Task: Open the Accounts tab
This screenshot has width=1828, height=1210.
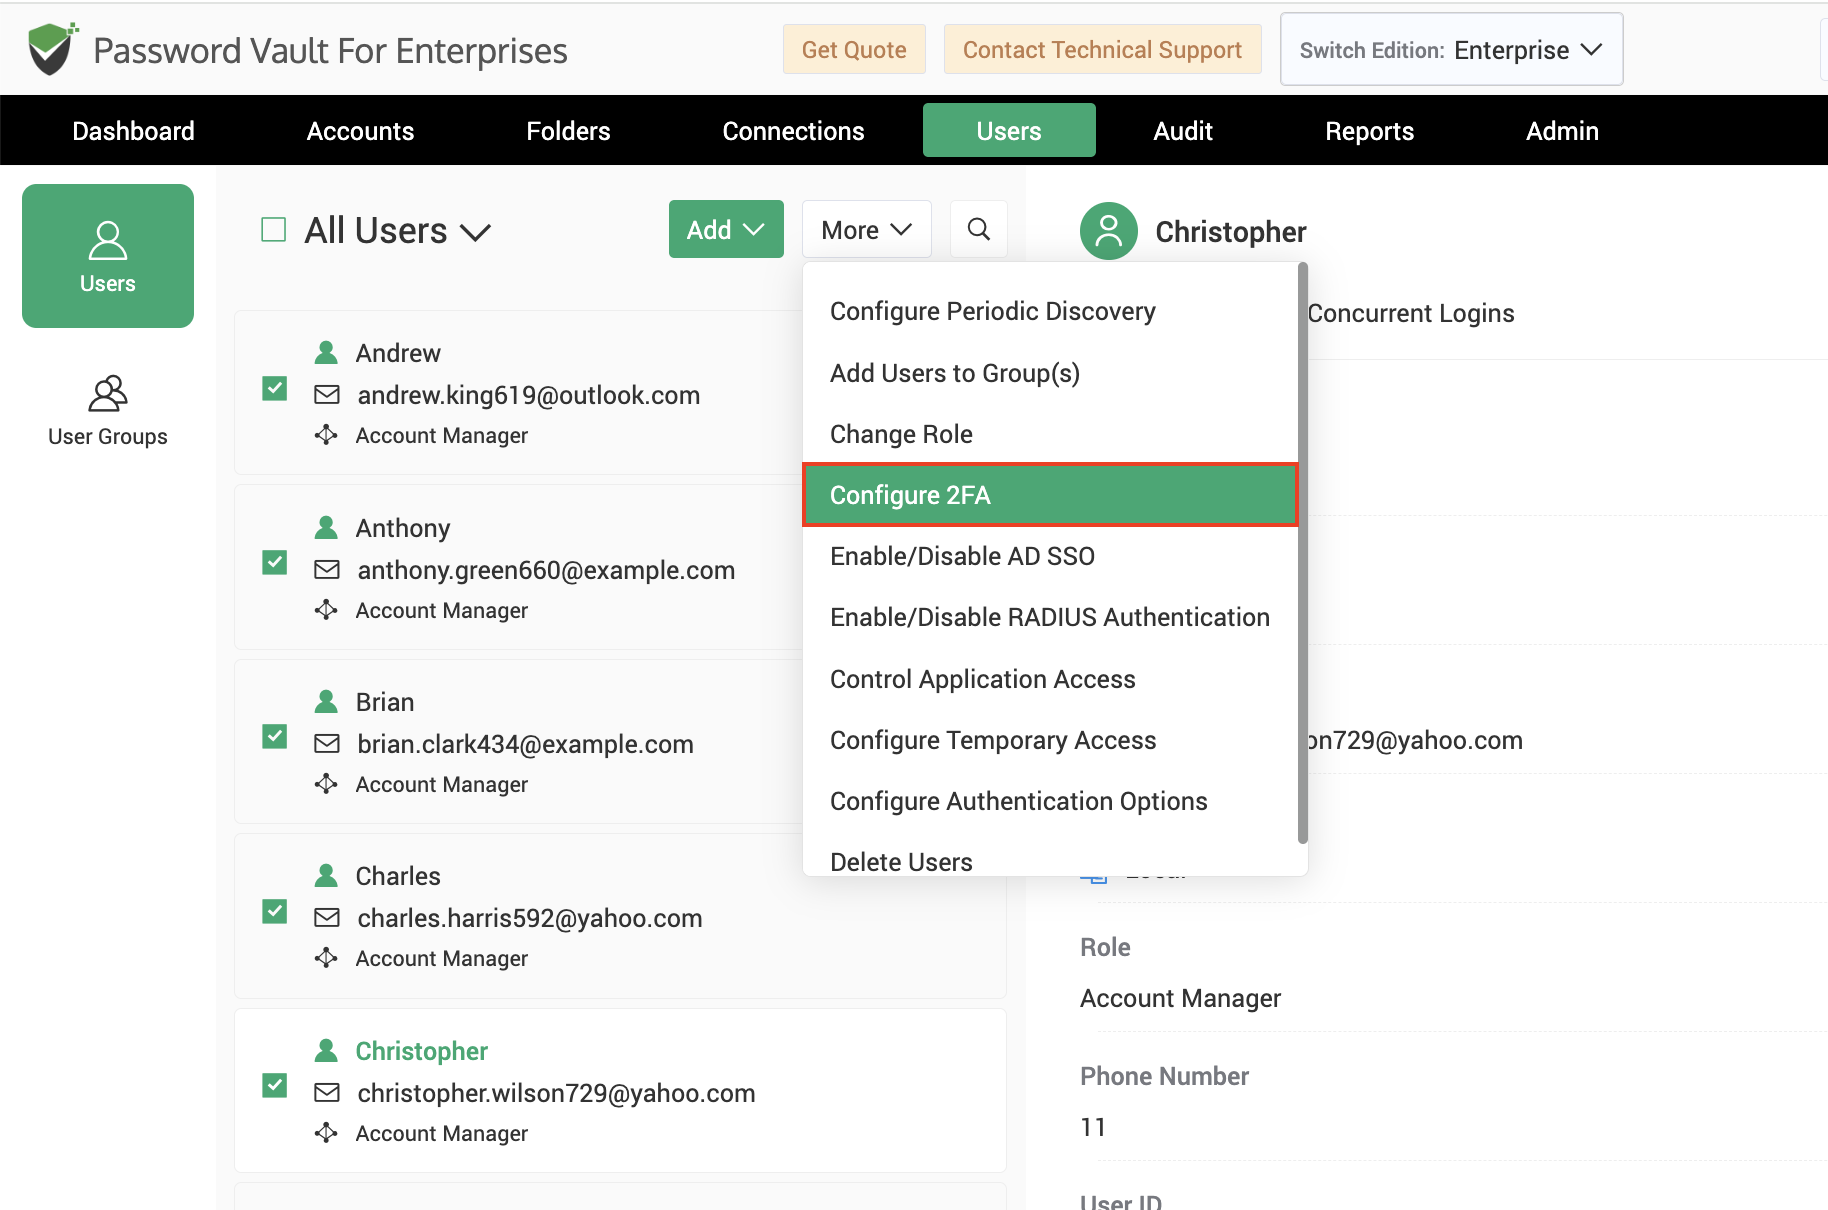Action: point(360,131)
